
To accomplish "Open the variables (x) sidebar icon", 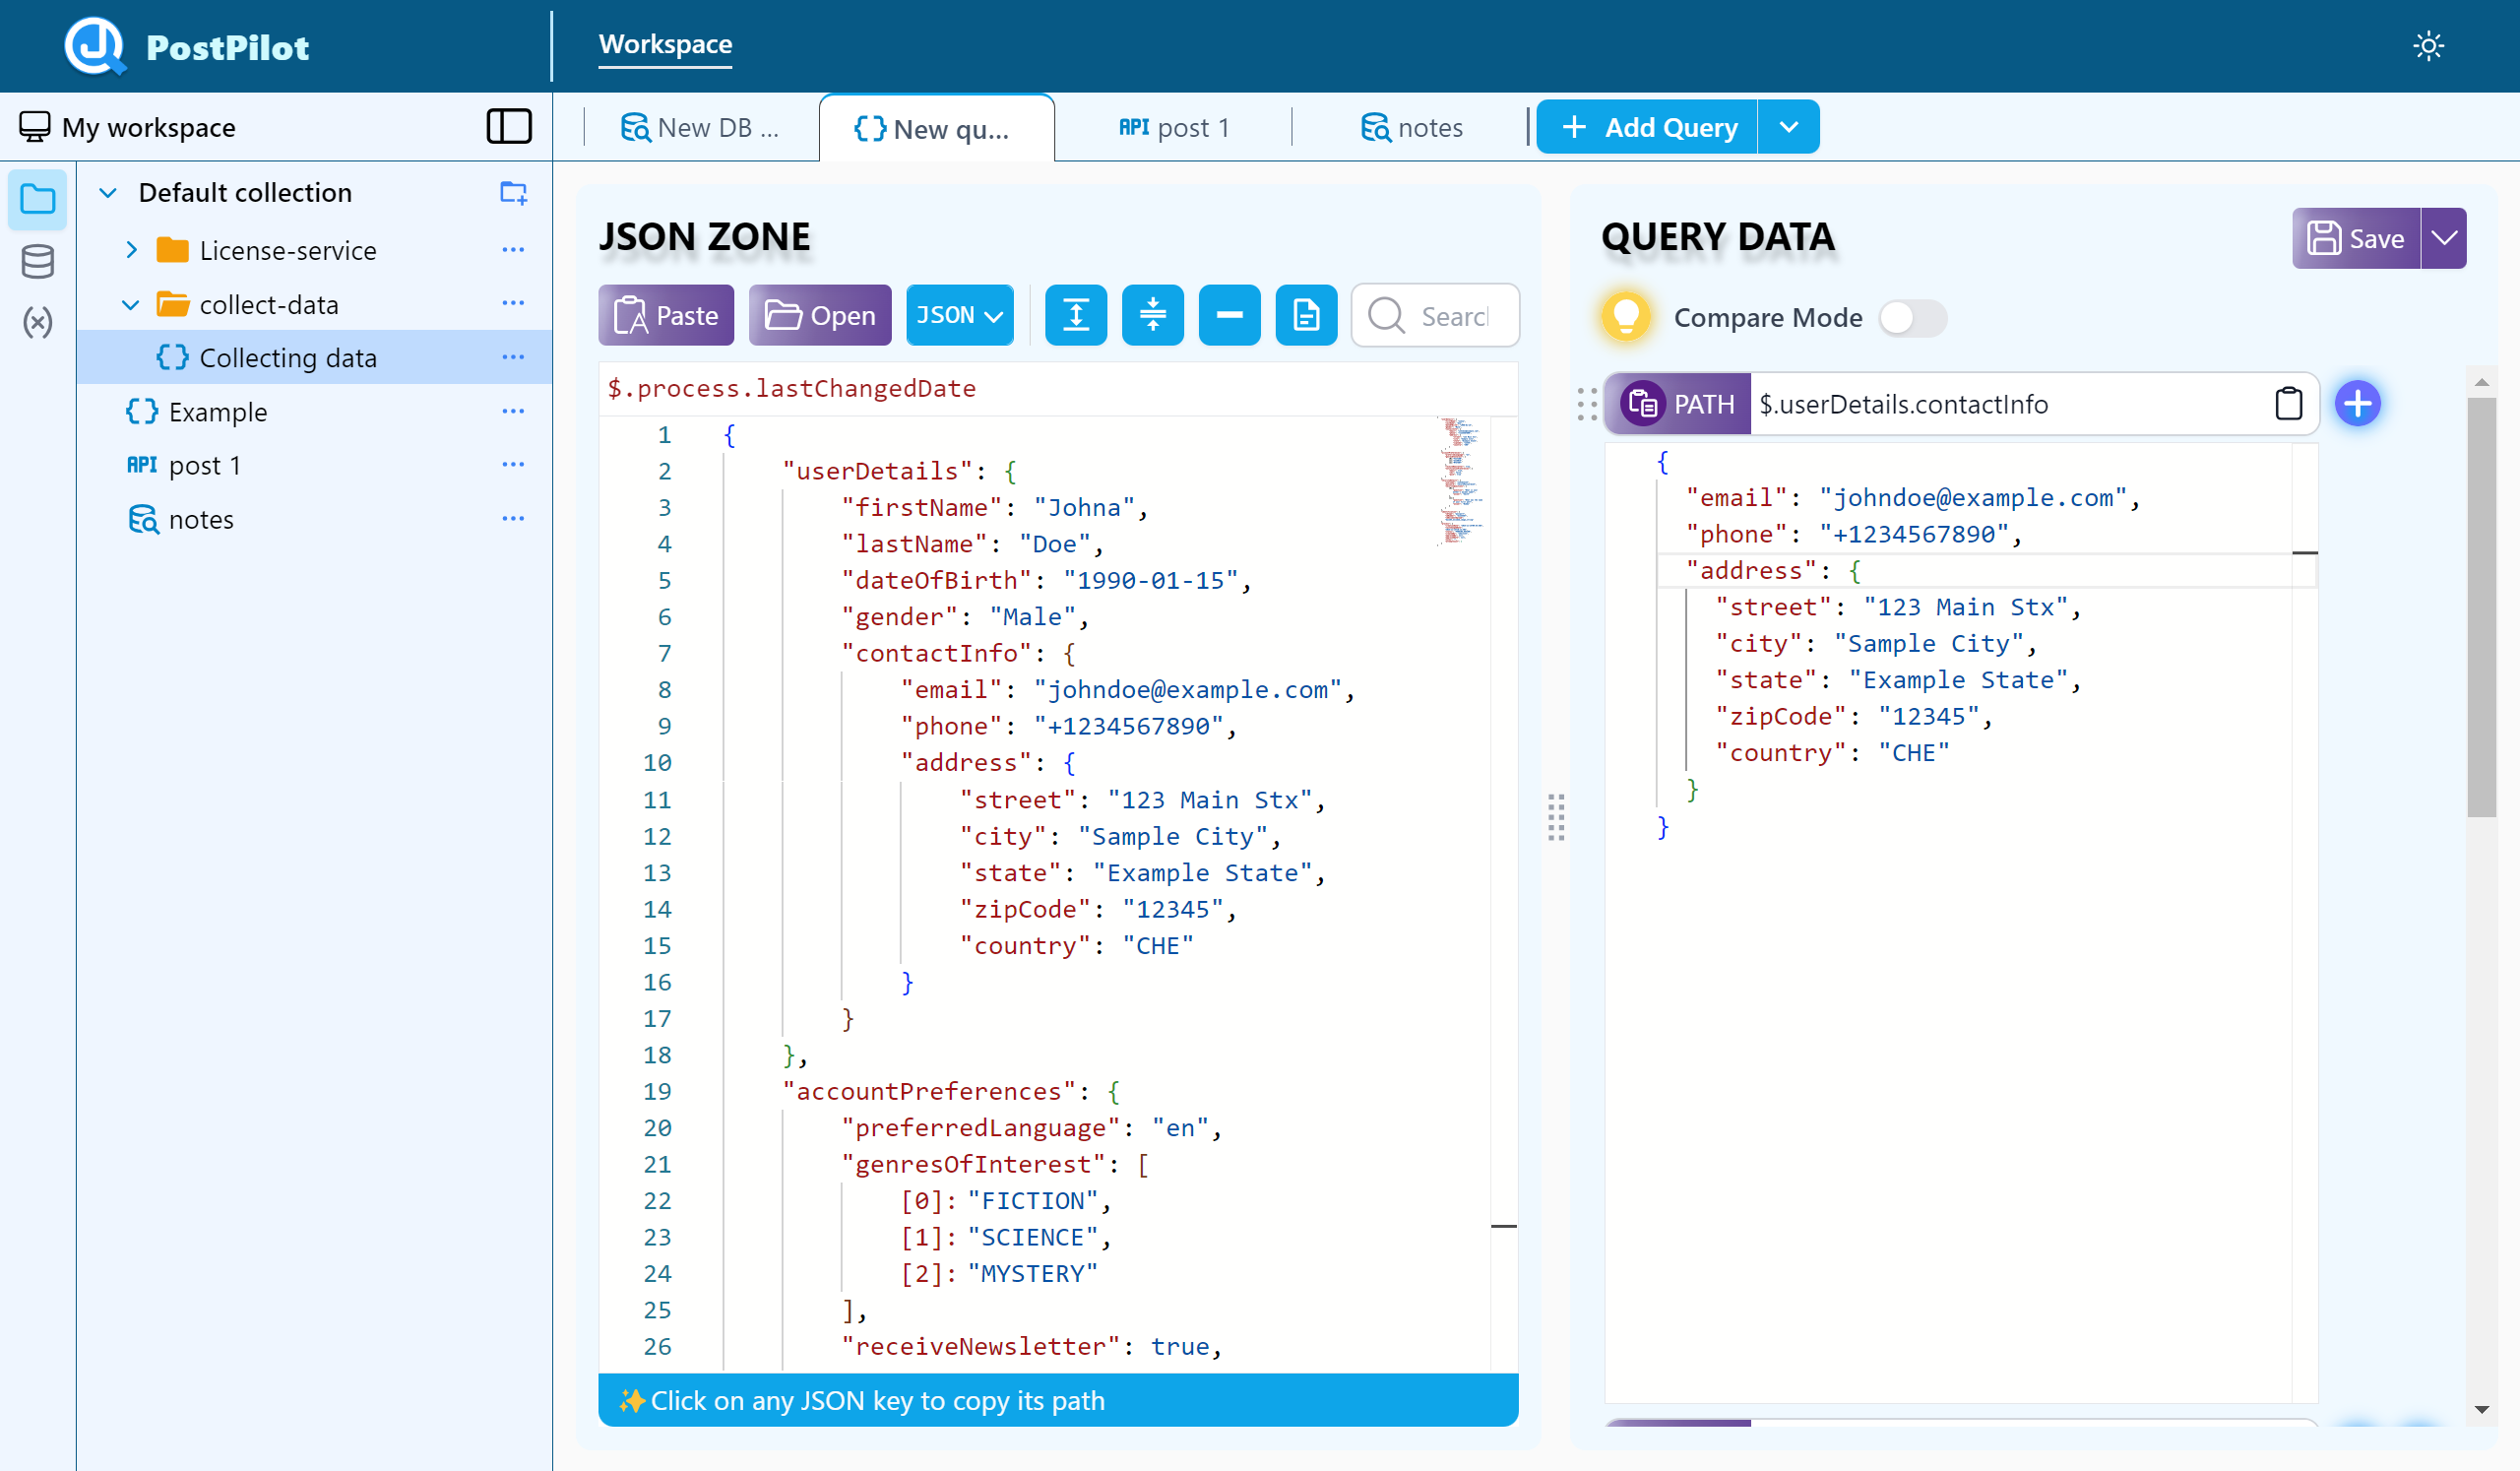I will click(37, 322).
